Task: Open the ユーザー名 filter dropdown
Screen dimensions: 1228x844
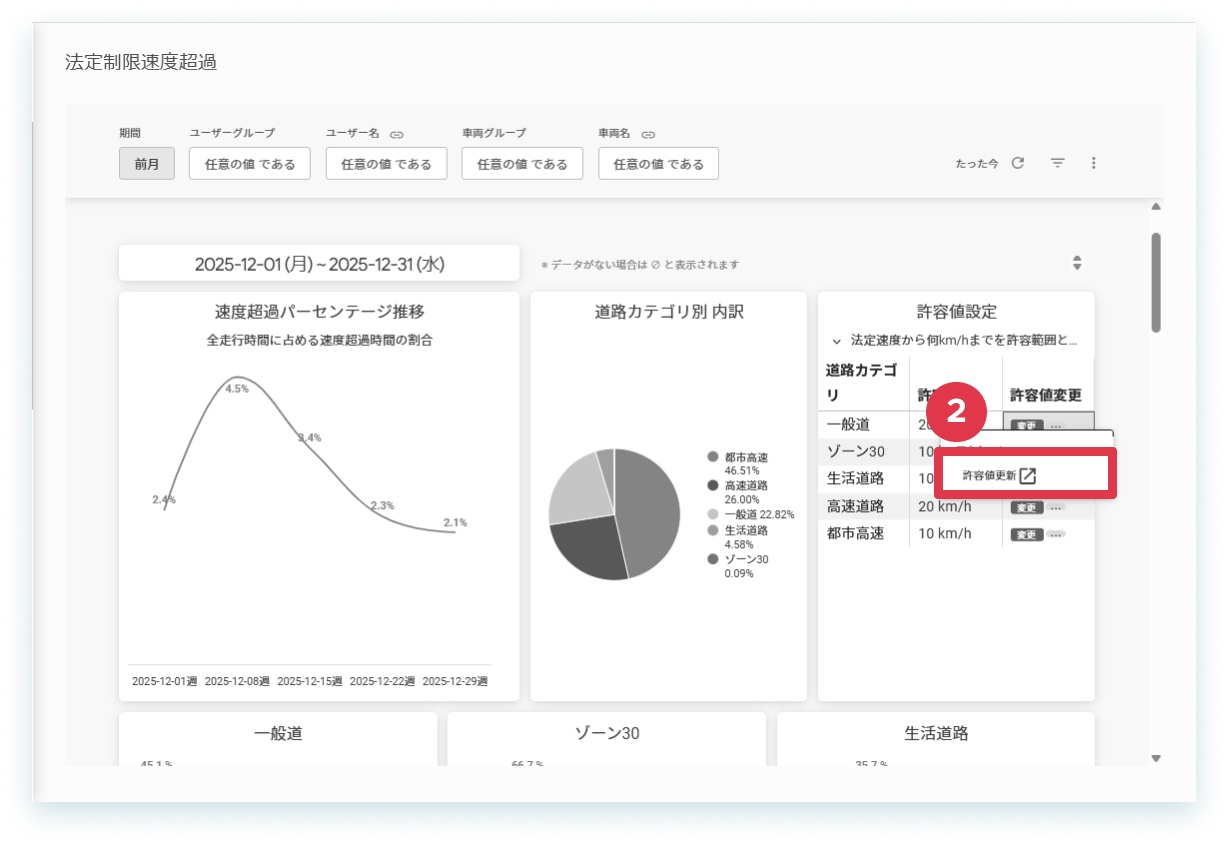Action: click(386, 164)
